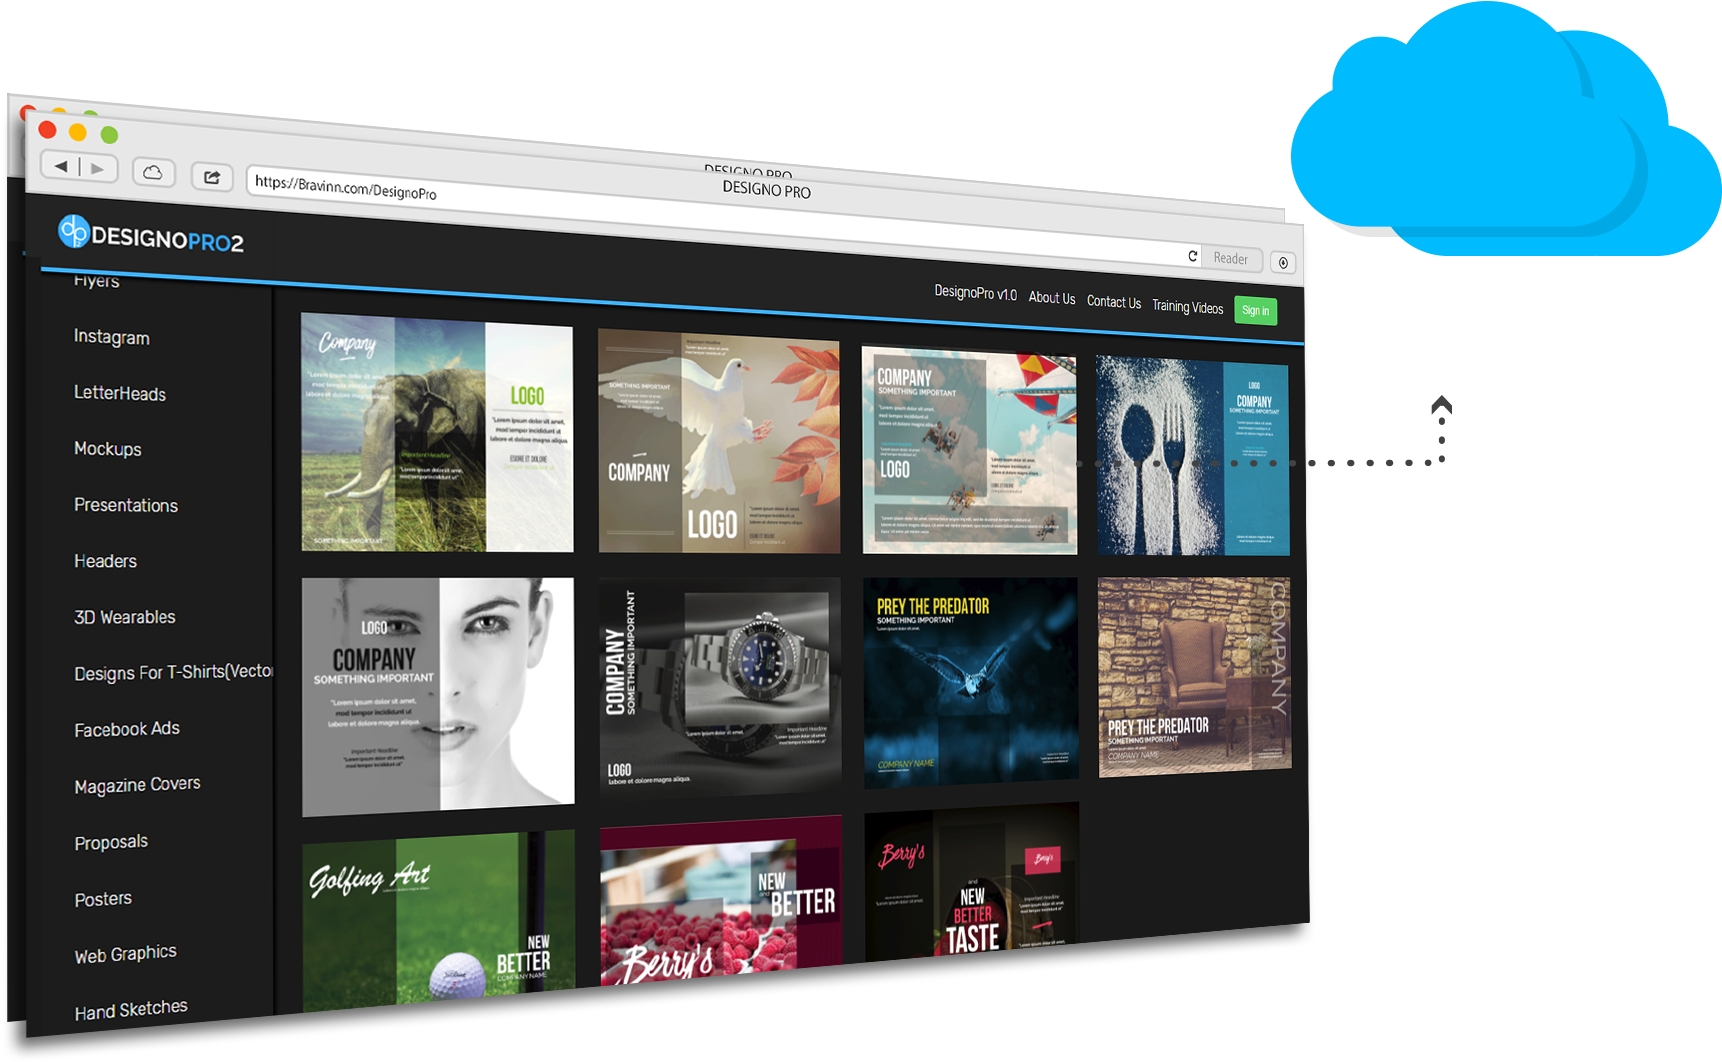Open the Web Graphics category
The height and width of the screenshot is (1062, 1722).
tap(125, 954)
